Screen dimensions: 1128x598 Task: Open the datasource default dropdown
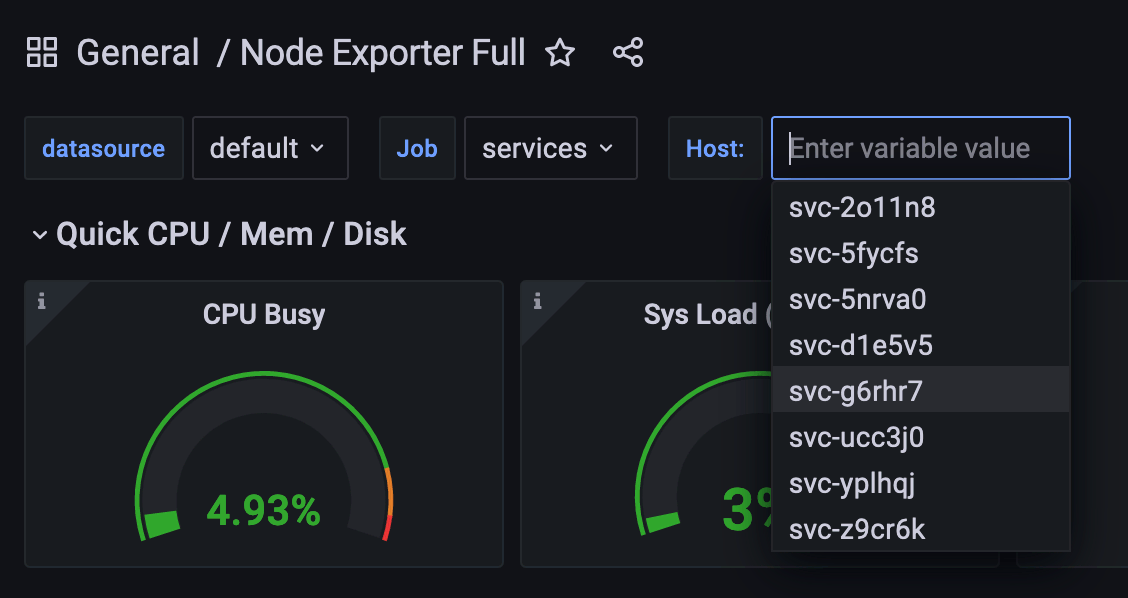pos(269,148)
